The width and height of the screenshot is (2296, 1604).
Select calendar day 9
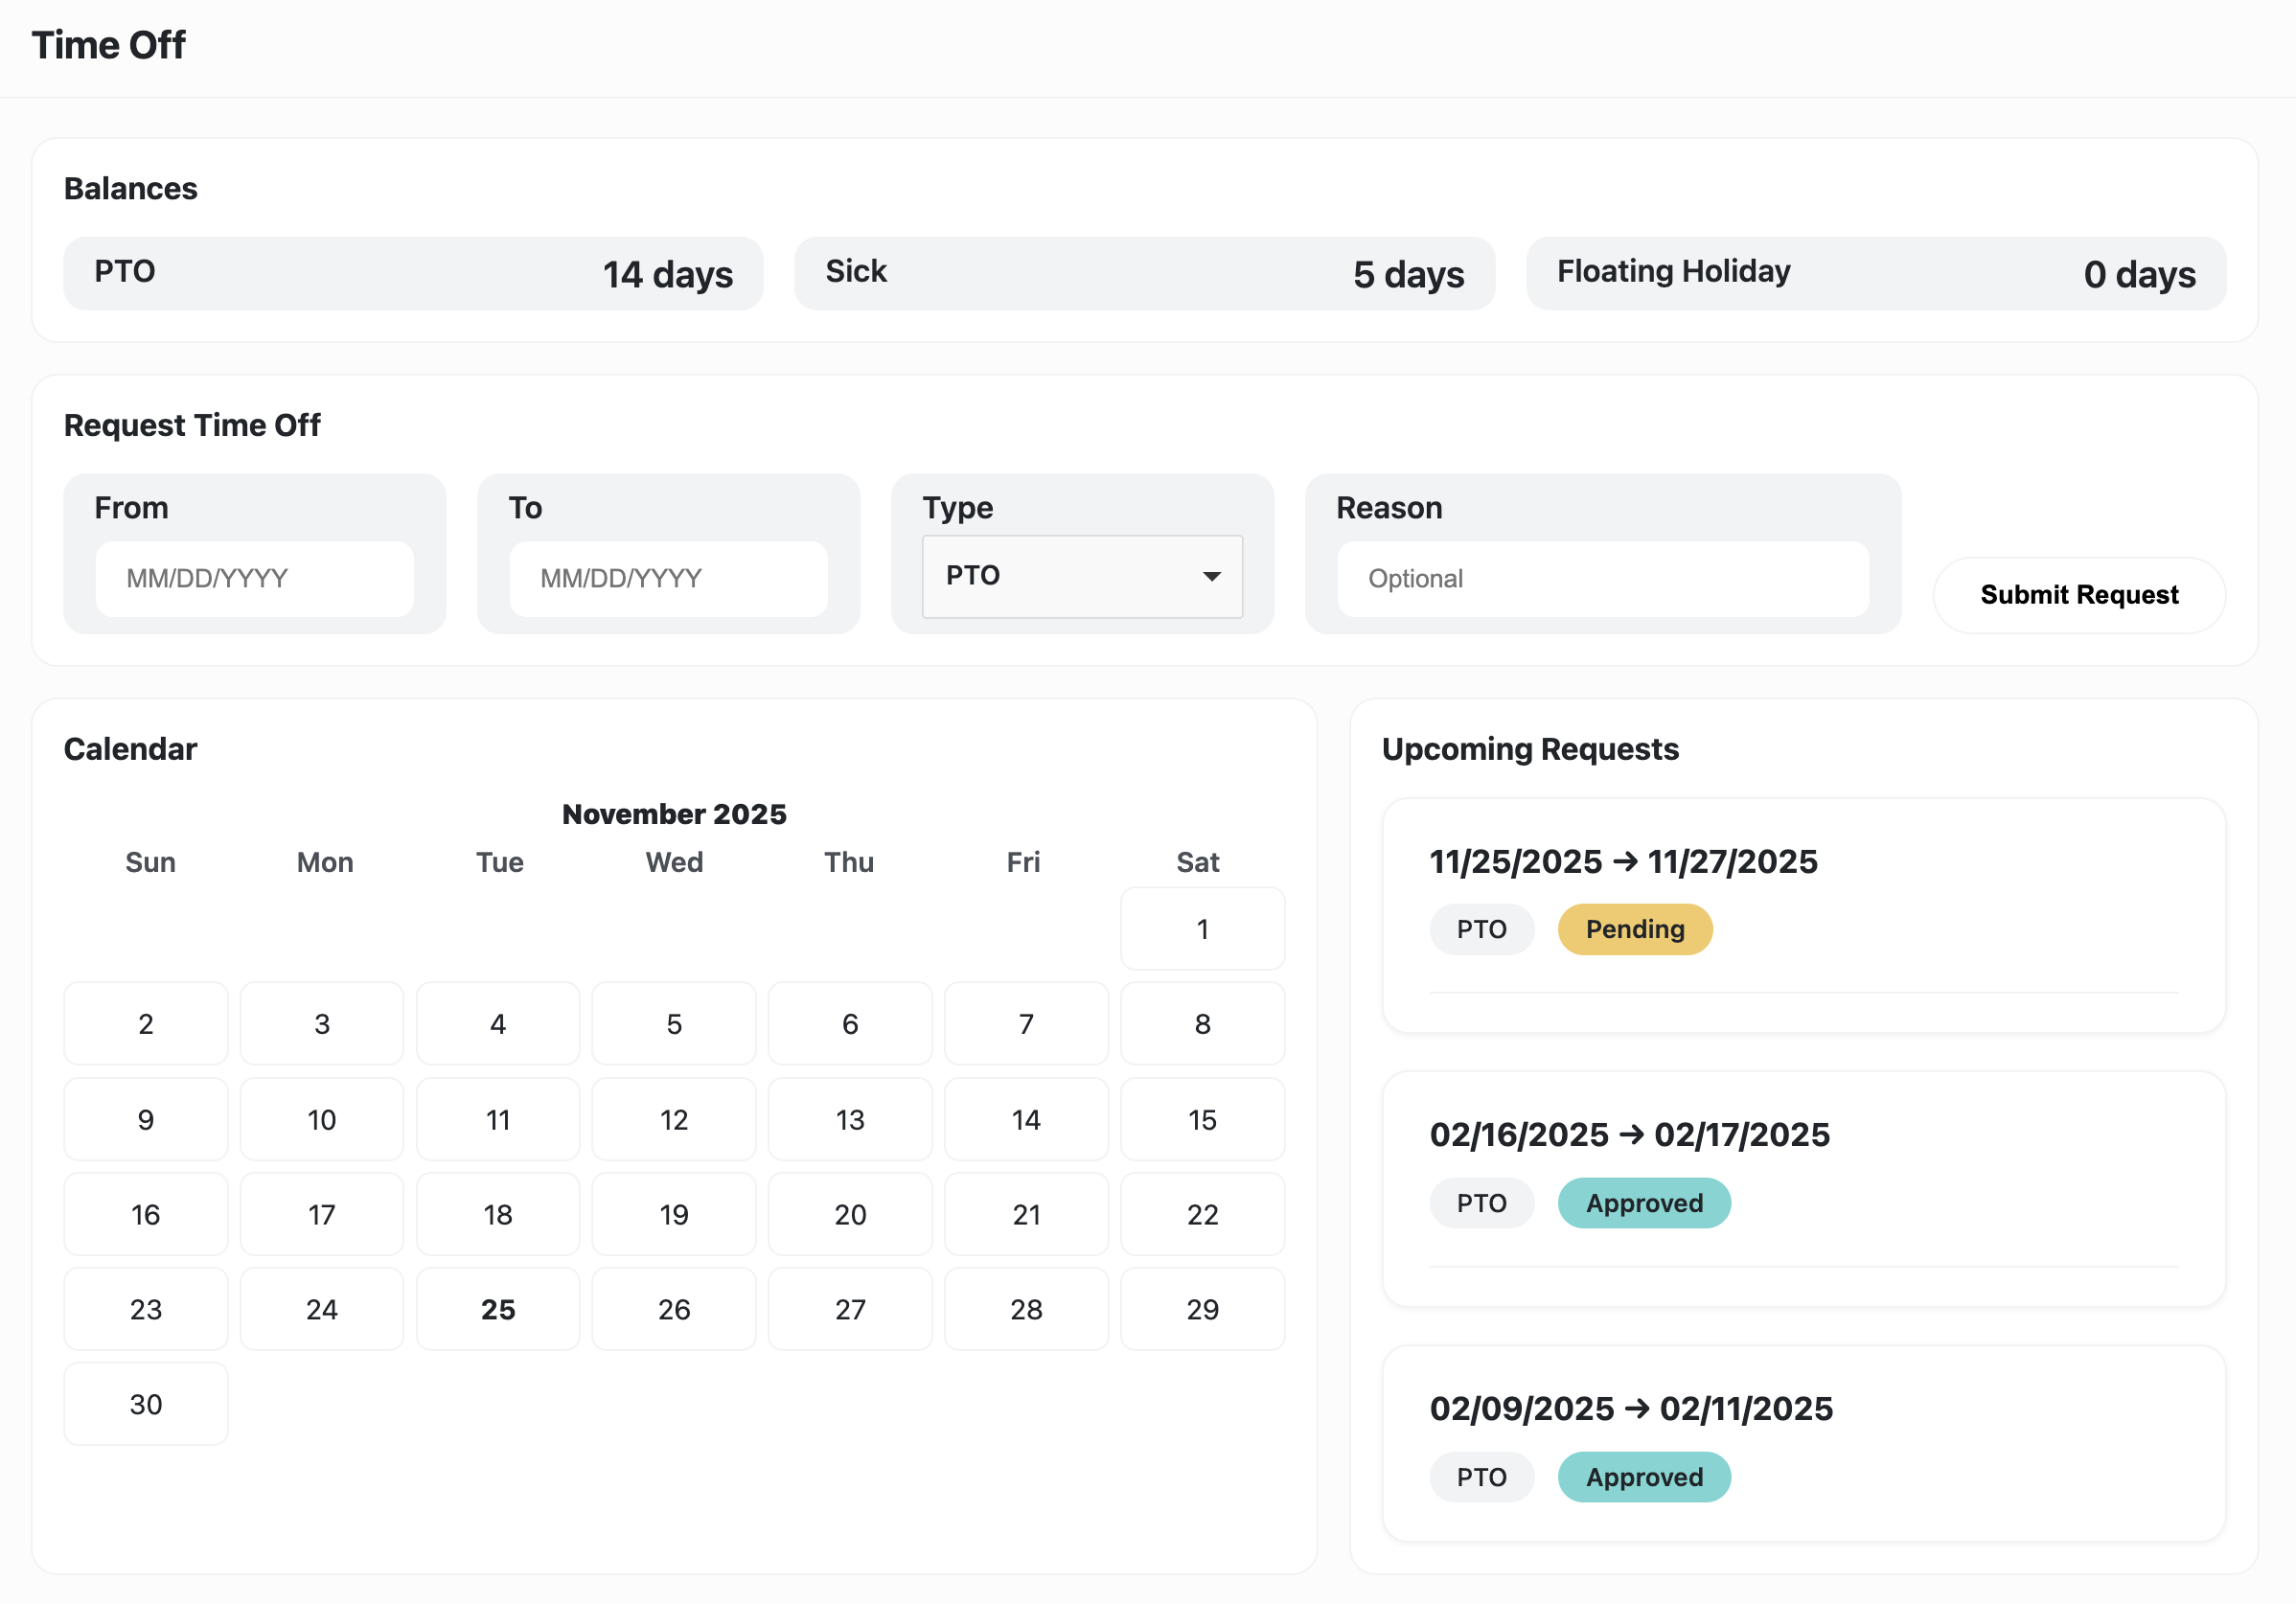[146, 1119]
